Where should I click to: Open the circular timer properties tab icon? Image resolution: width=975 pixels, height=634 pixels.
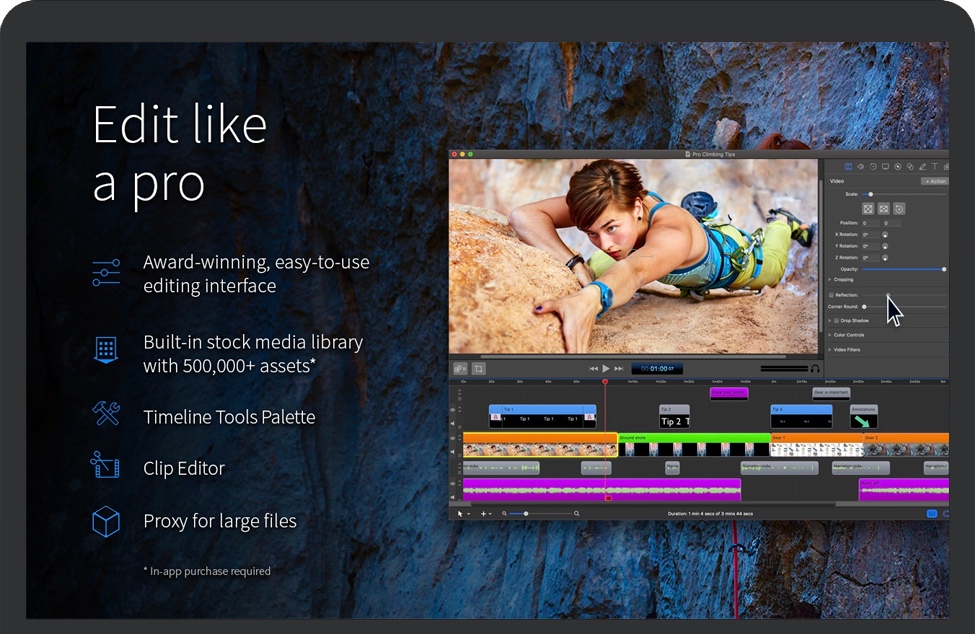[x=873, y=167]
